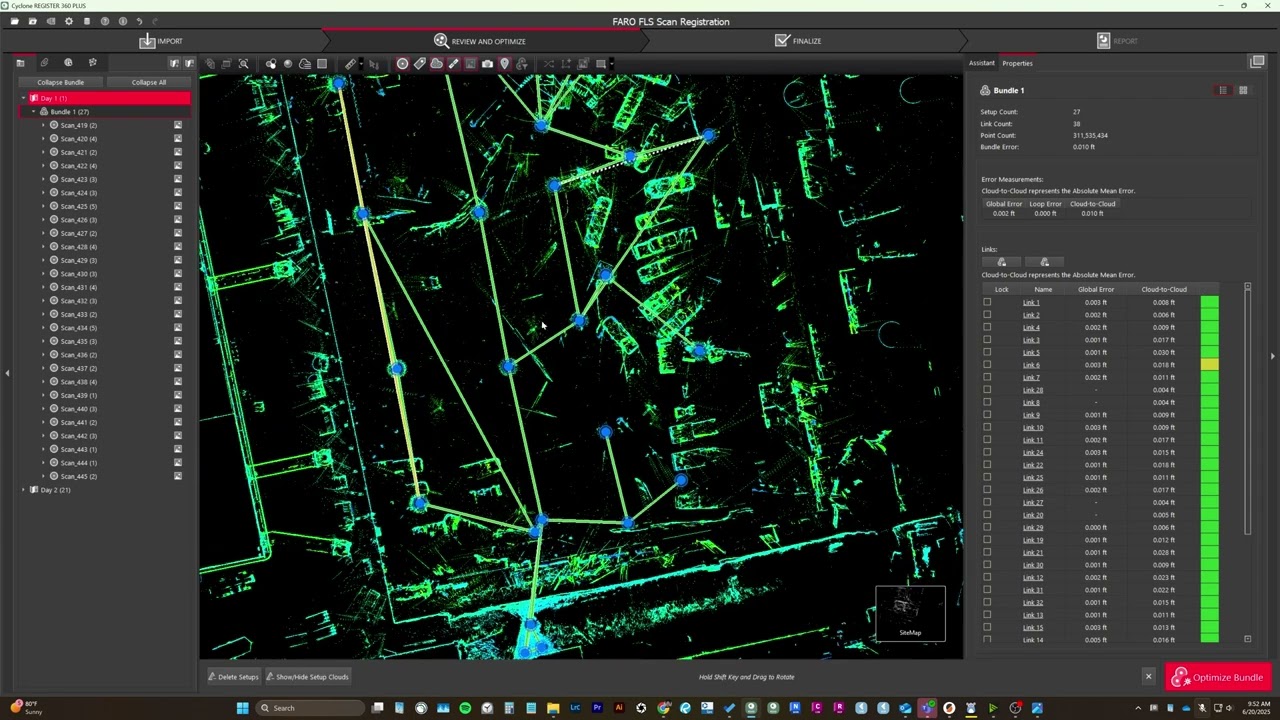Go to the Review and Optimize step
1280x720 pixels.
pos(480,41)
